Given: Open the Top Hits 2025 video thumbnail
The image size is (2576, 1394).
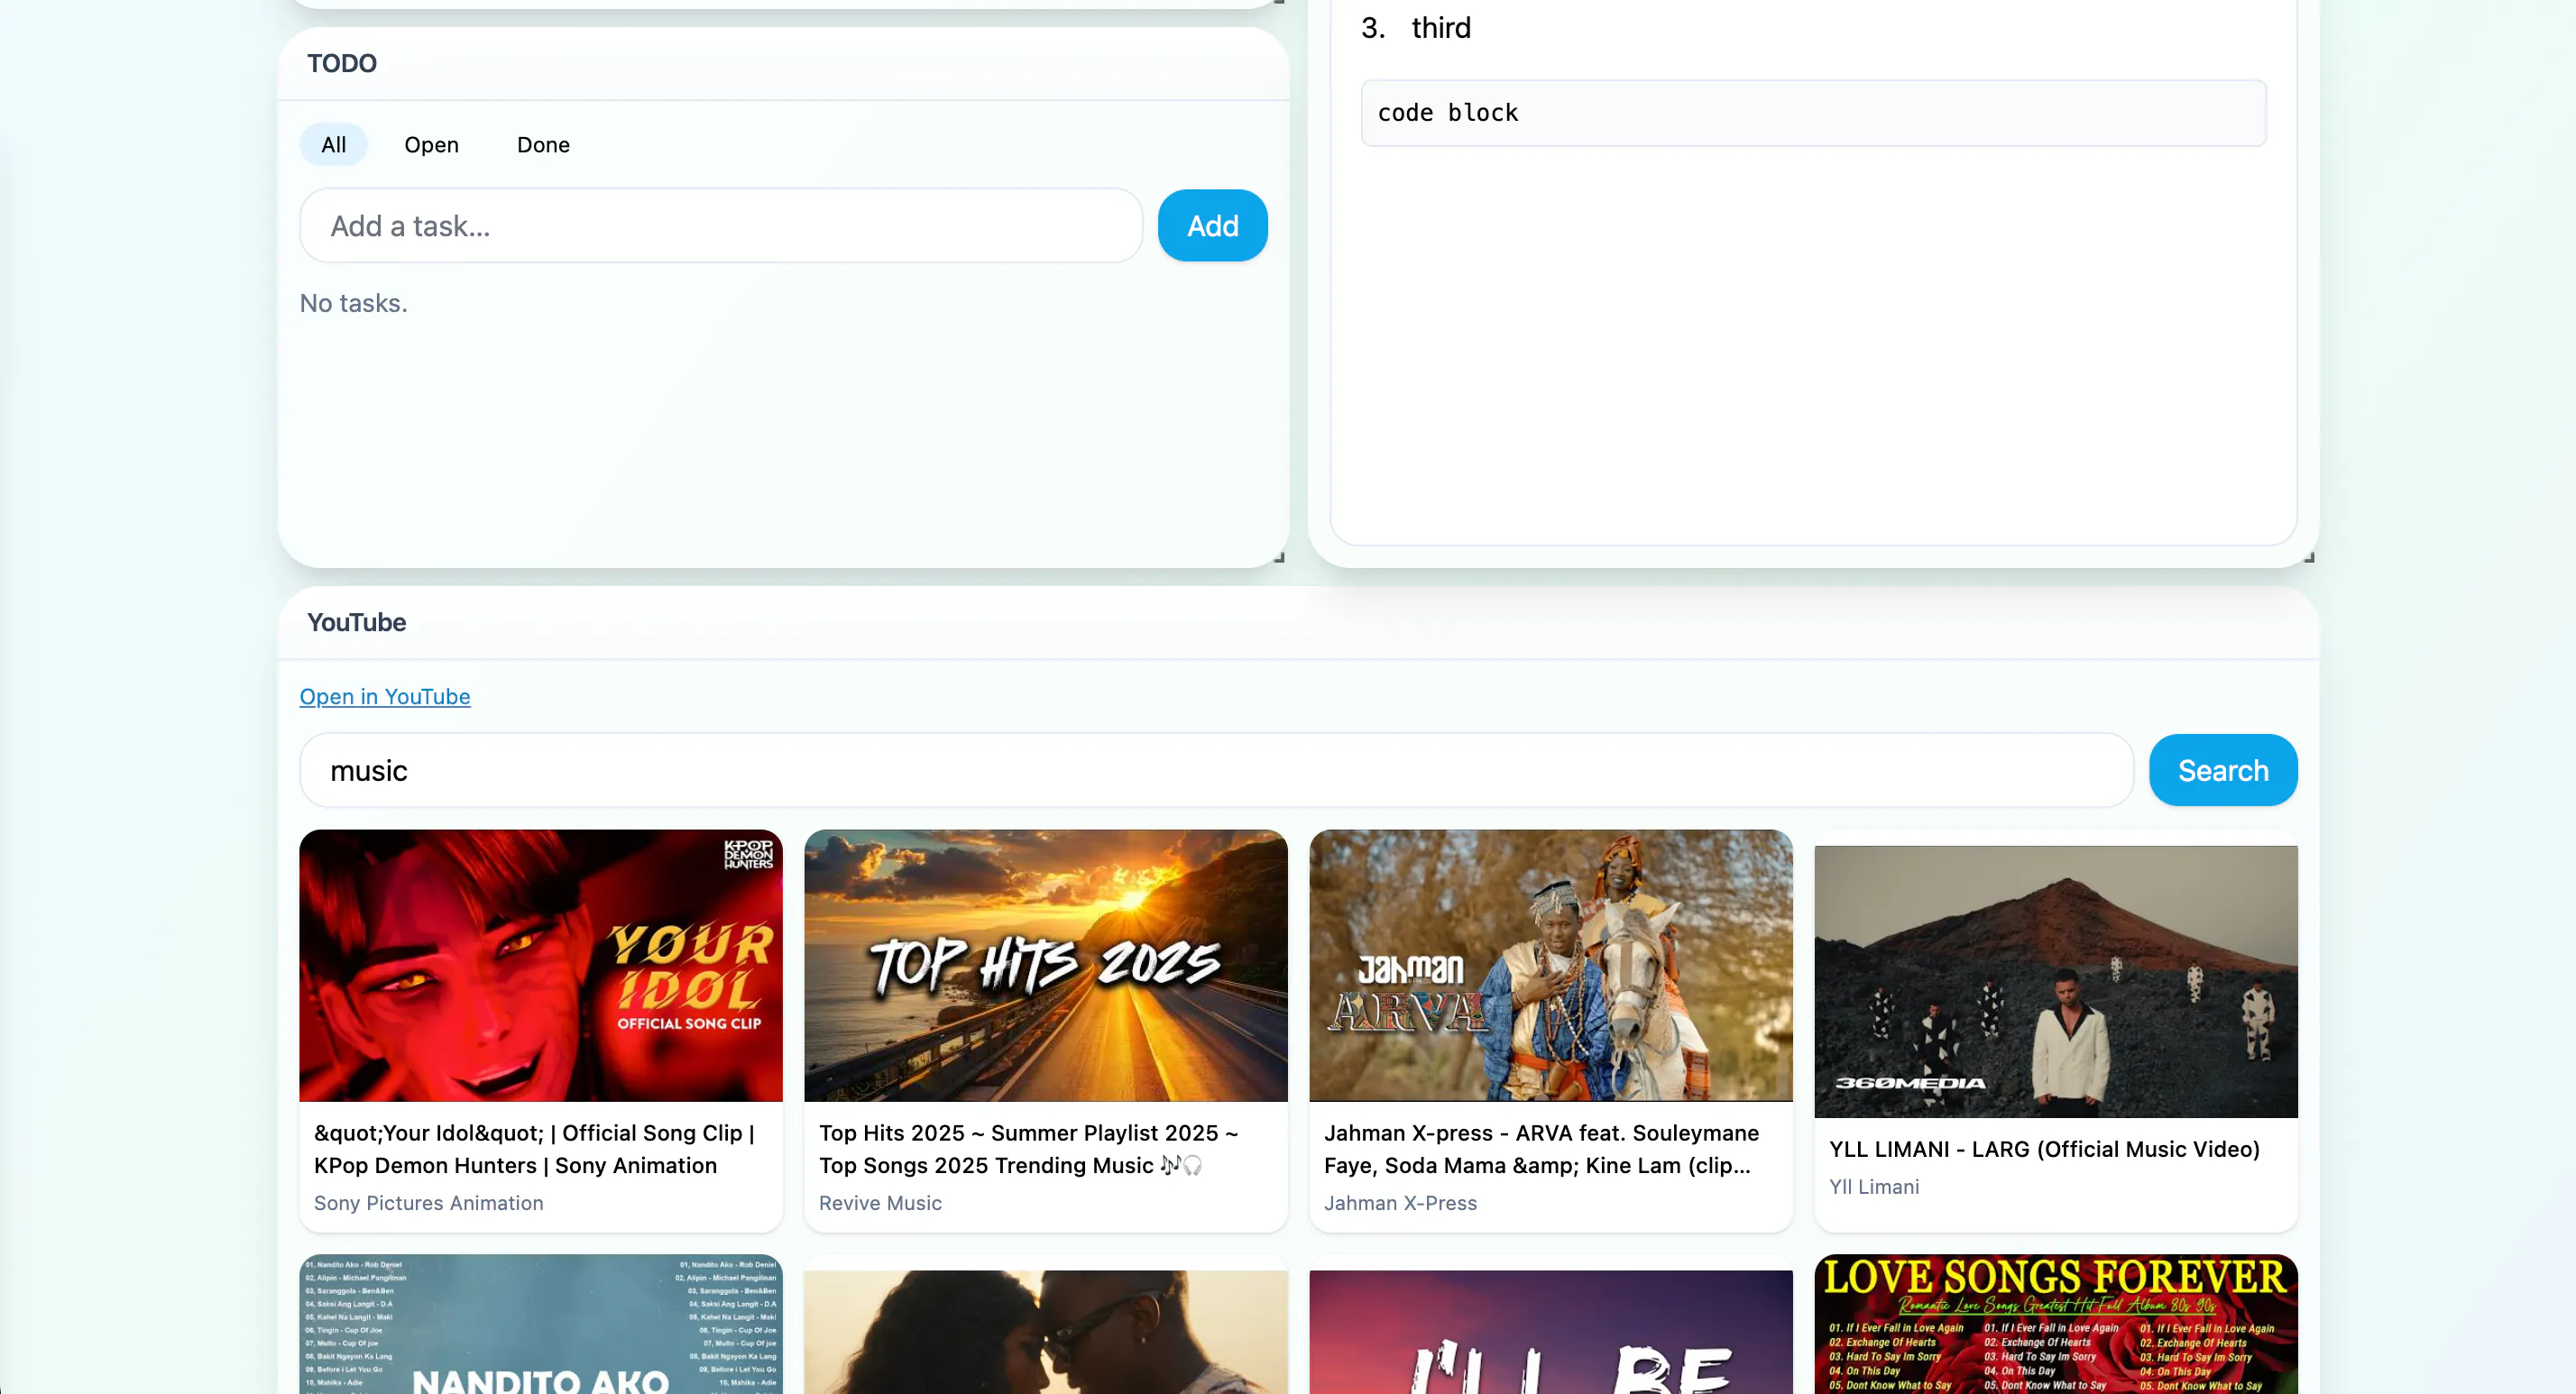Looking at the screenshot, I should coord(1046,965).
